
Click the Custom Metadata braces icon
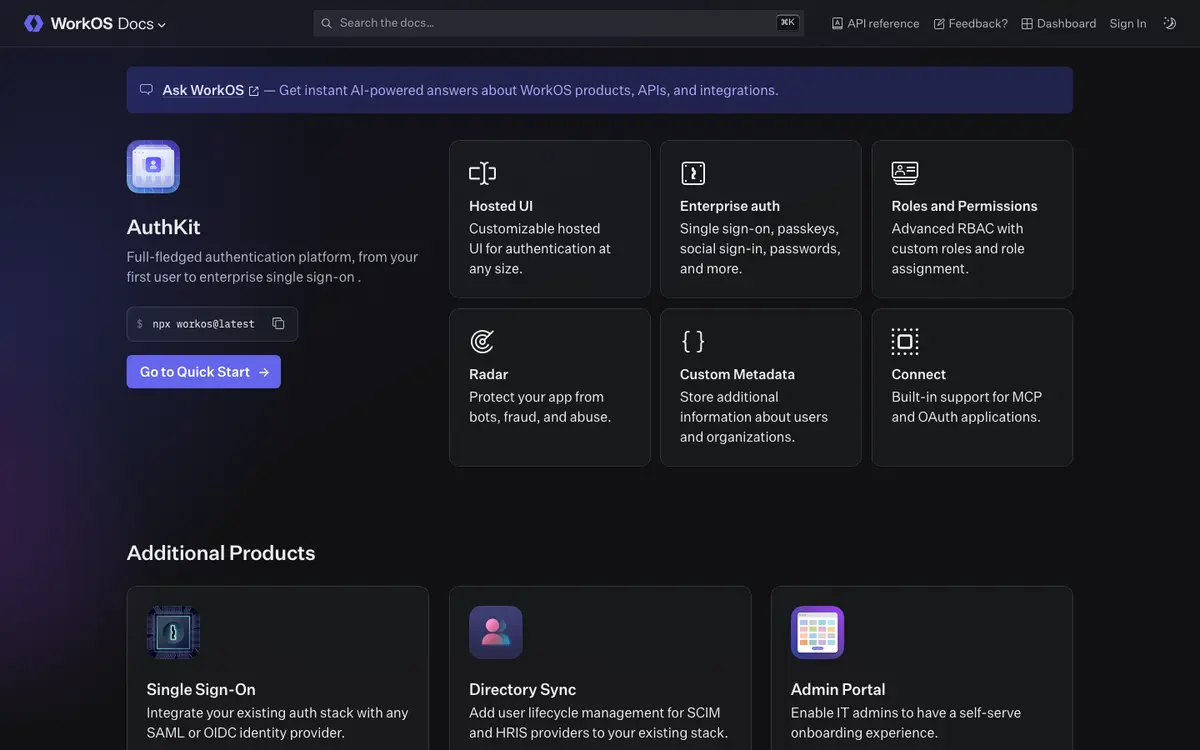point(693,341)
